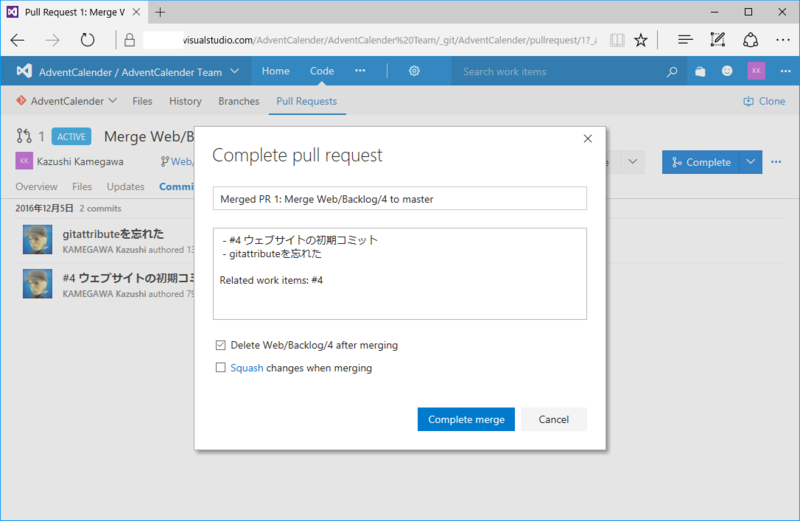Open the Edge more options ellipsis

pyautogui.click(x=783, y=40)
